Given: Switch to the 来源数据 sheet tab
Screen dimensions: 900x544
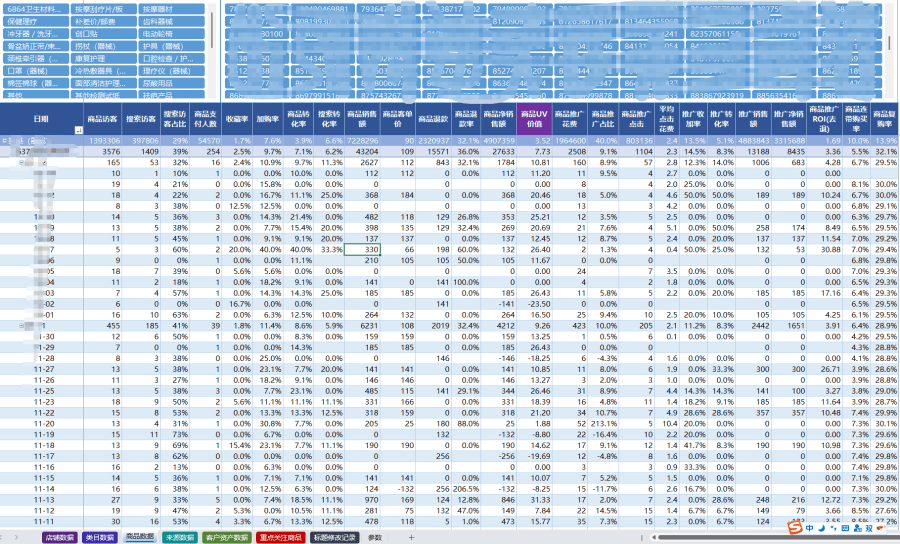Looking at the screenshot, I should pyautogui.click(x=179, y=537).
